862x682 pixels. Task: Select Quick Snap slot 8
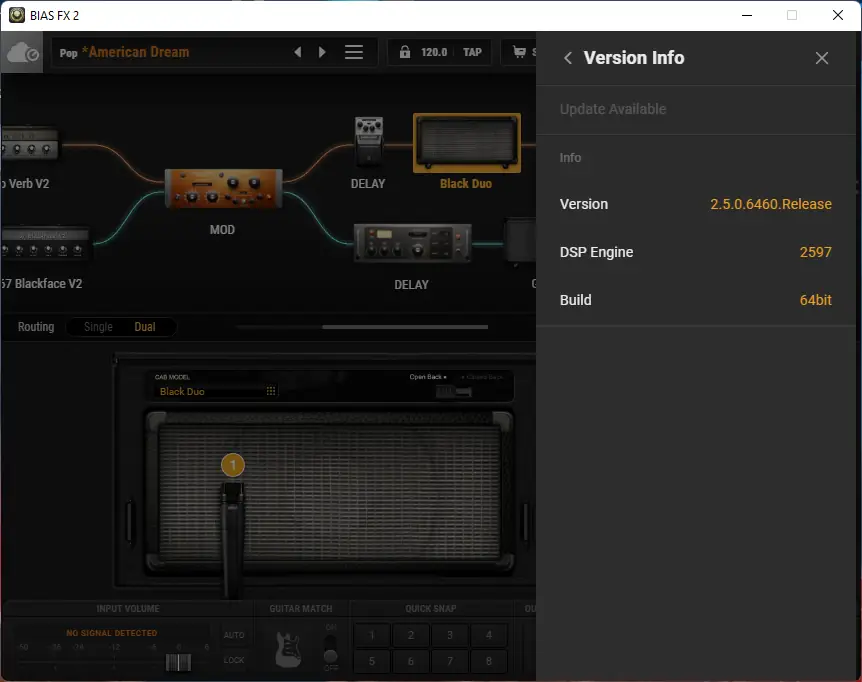tap(489, 661)
